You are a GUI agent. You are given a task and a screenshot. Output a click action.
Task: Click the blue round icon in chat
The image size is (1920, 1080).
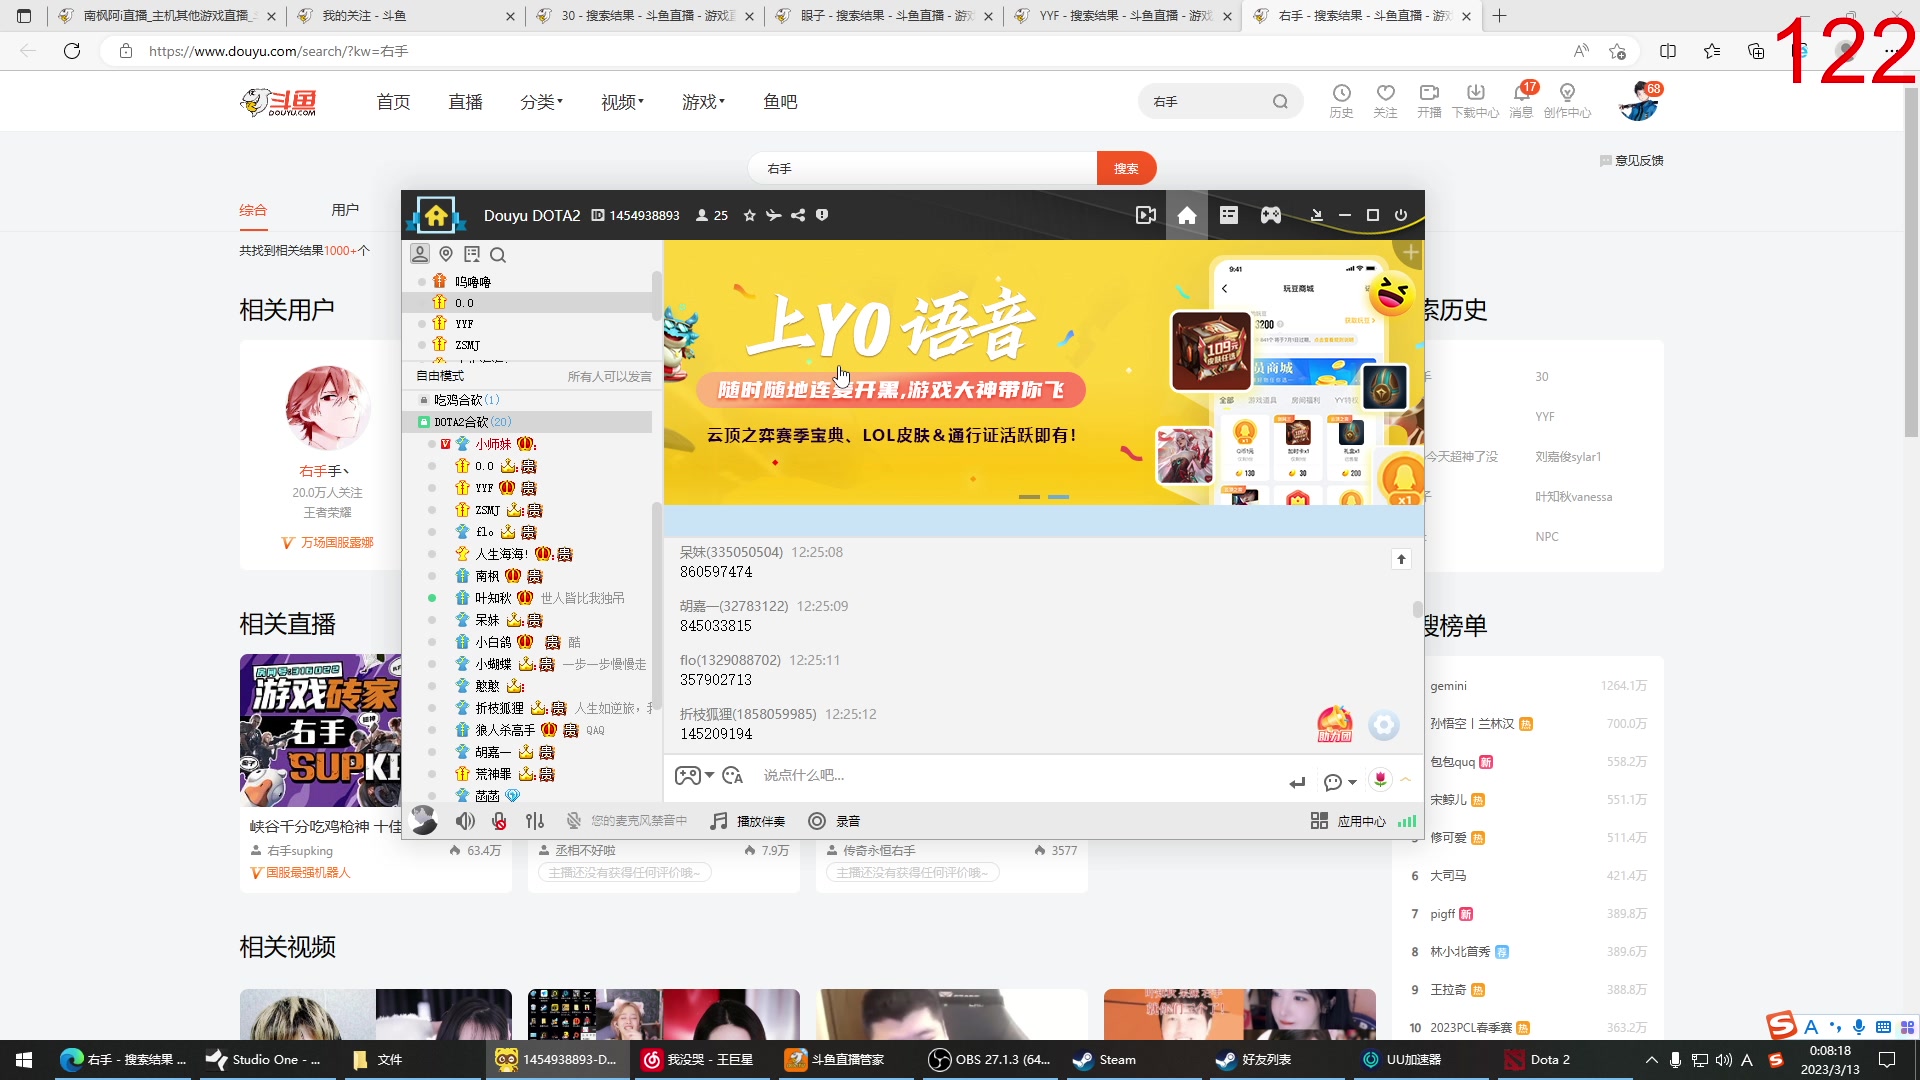[1384, 725]
